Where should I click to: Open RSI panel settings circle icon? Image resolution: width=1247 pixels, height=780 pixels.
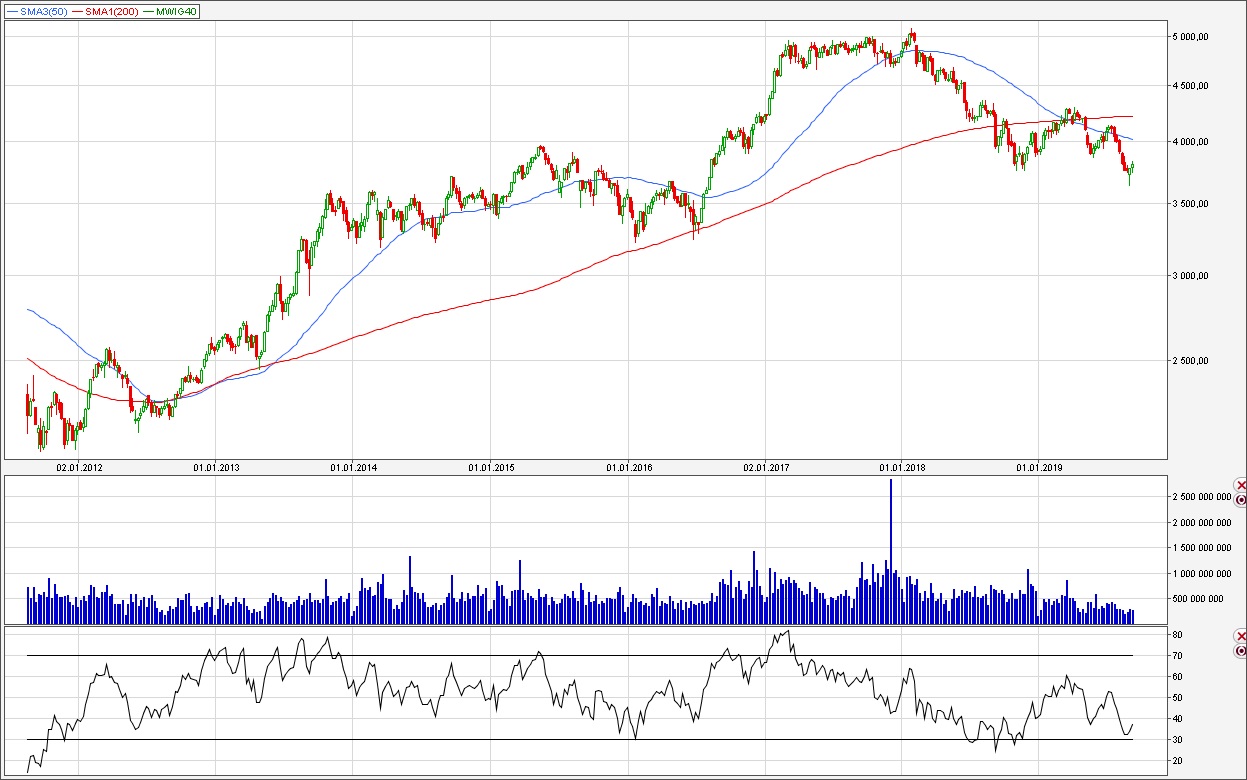(1241, 651)
